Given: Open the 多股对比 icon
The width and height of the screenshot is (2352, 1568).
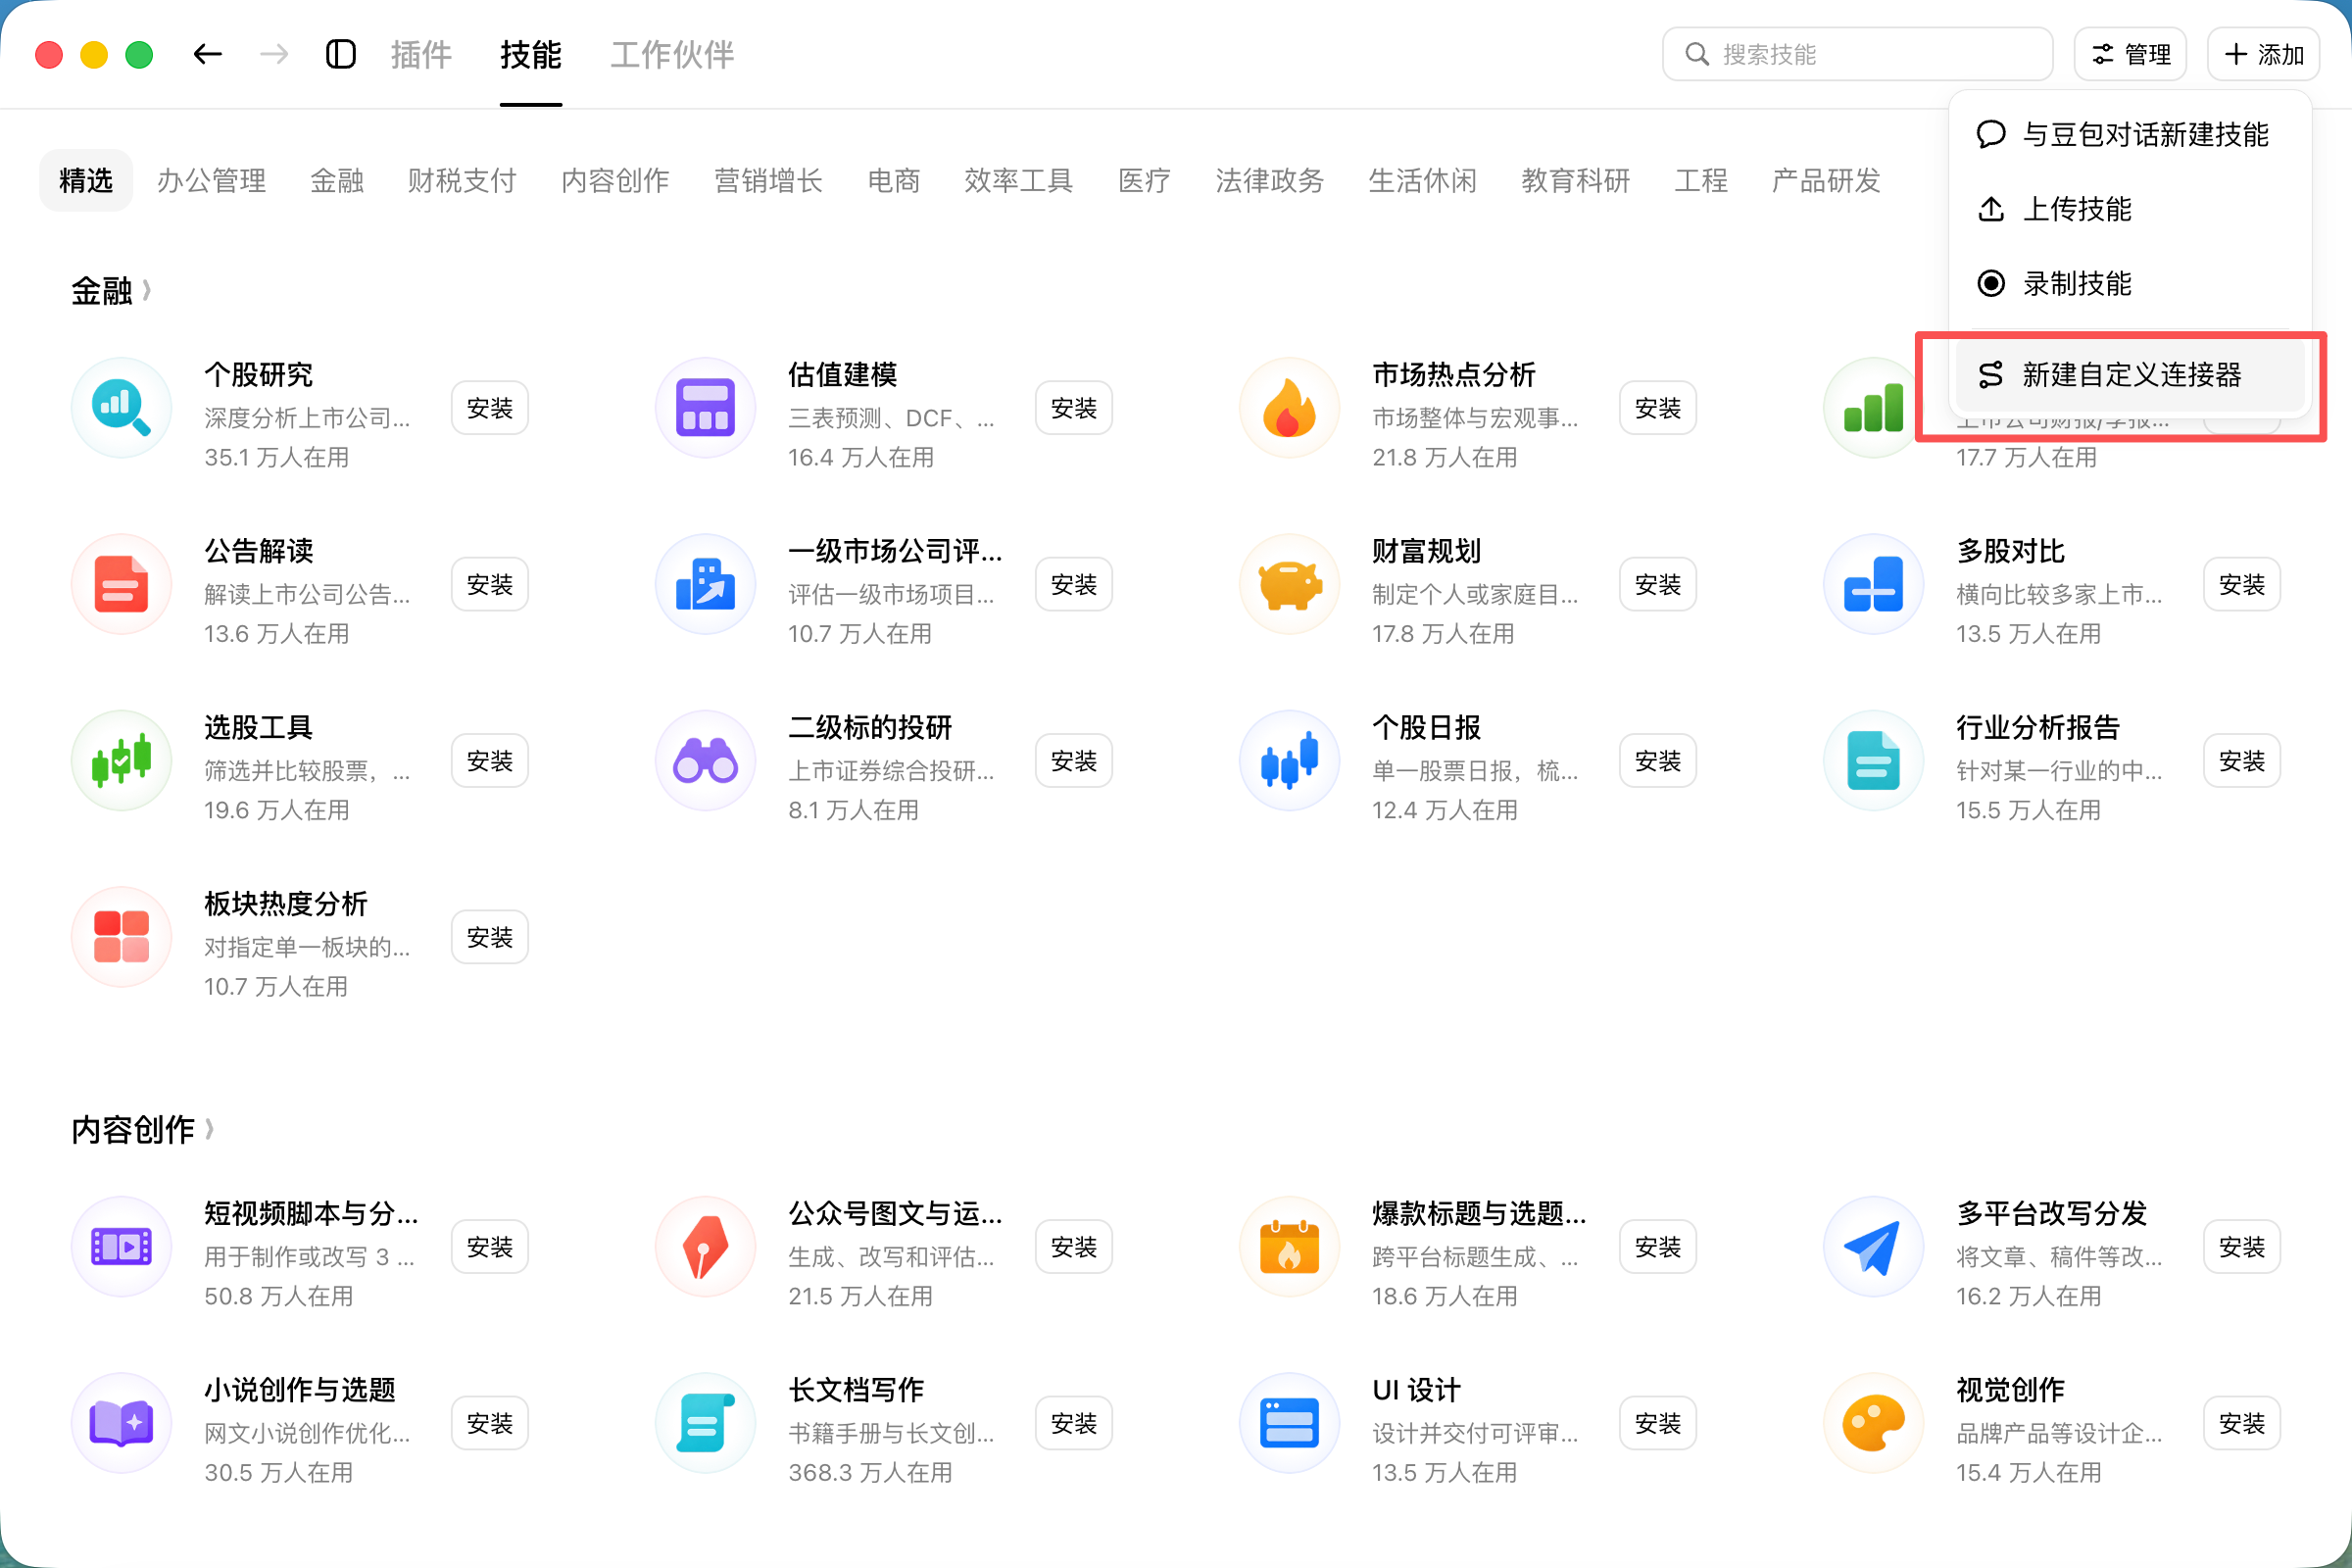Looking at the screenshot, I should click(x=1873, y=584).
